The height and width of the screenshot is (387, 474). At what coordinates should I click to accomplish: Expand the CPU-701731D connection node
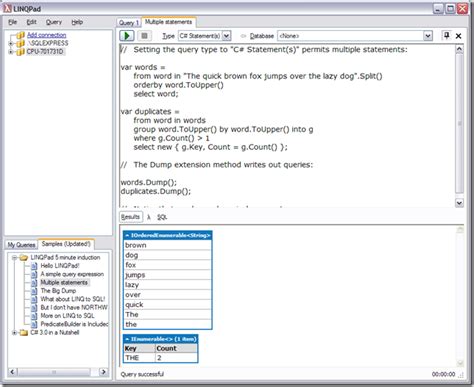click(x=11, y=52)
